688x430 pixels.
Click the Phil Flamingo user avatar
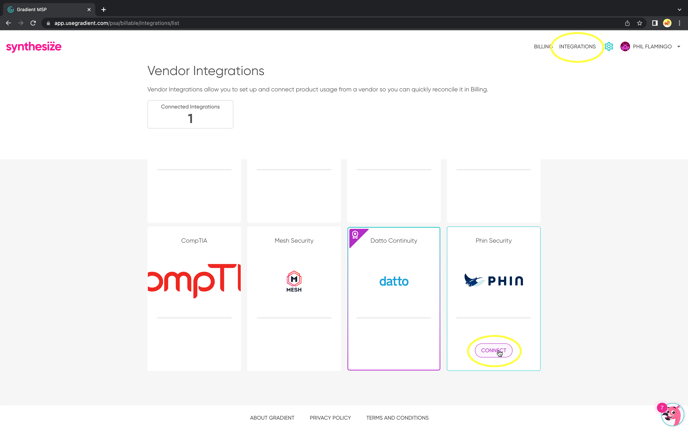click(x=625, y=46)
